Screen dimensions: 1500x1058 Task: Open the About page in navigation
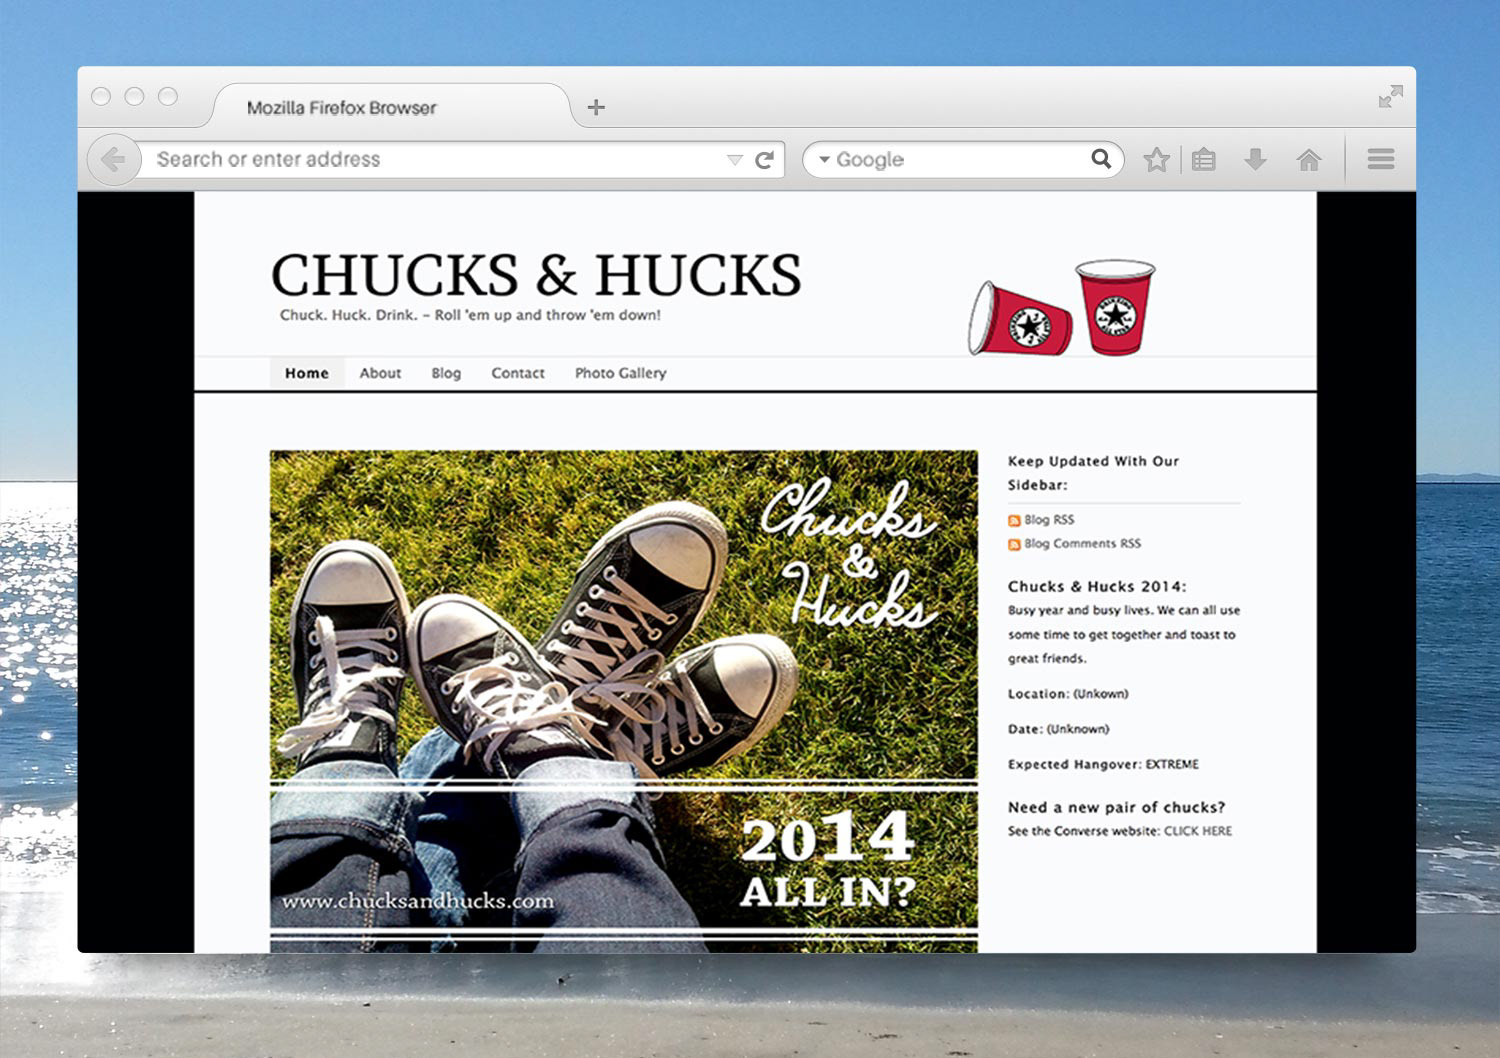pyautogui.click(x=380, y=373)
